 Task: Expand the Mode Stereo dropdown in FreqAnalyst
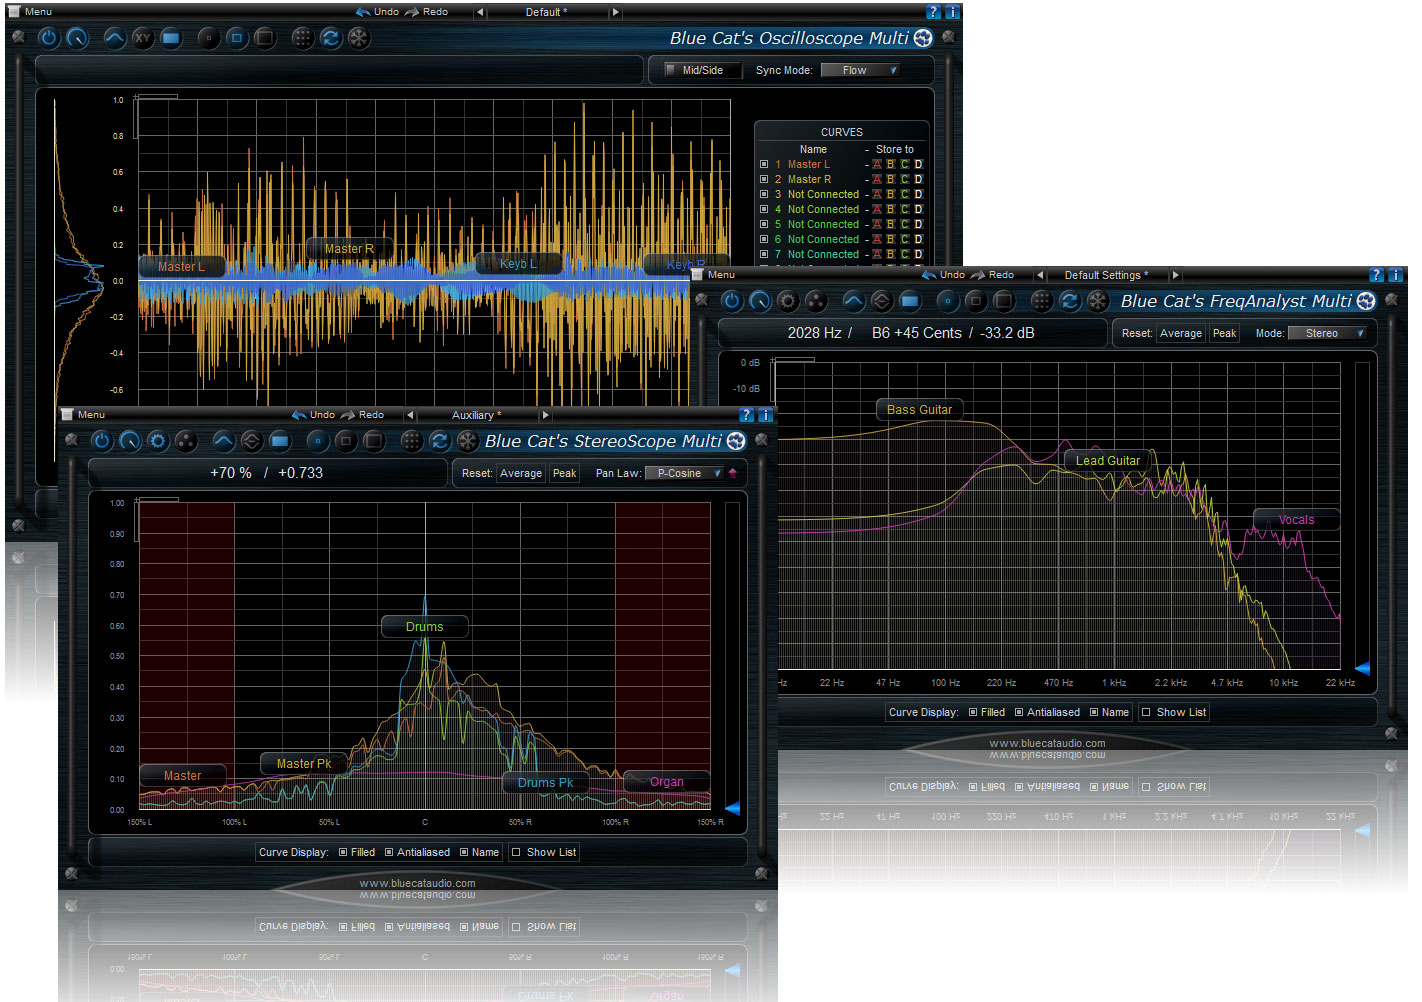(1327, 333)
